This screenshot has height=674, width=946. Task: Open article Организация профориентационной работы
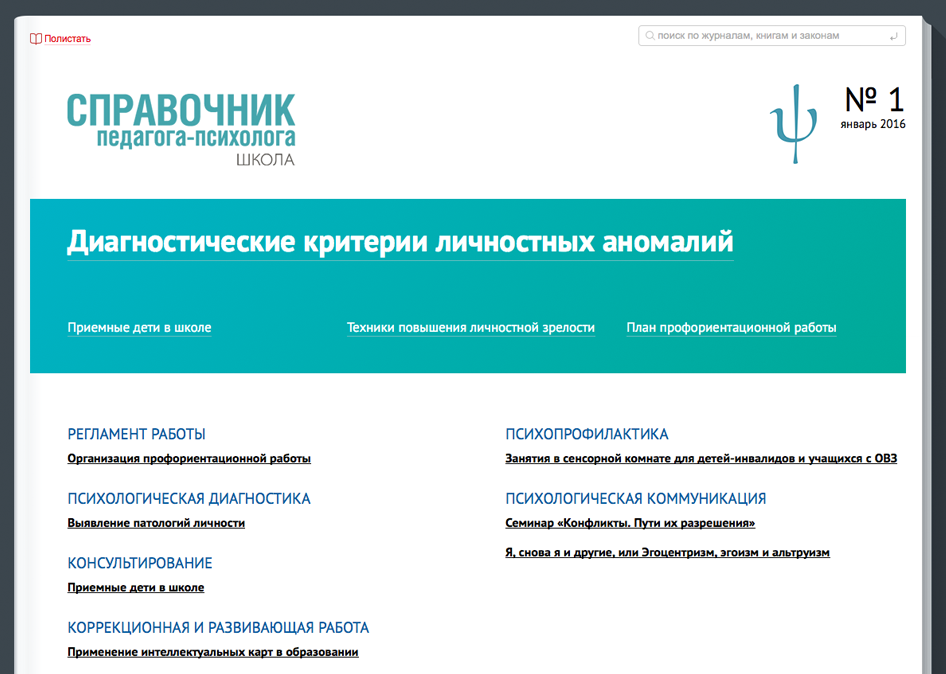coord(189,459)
